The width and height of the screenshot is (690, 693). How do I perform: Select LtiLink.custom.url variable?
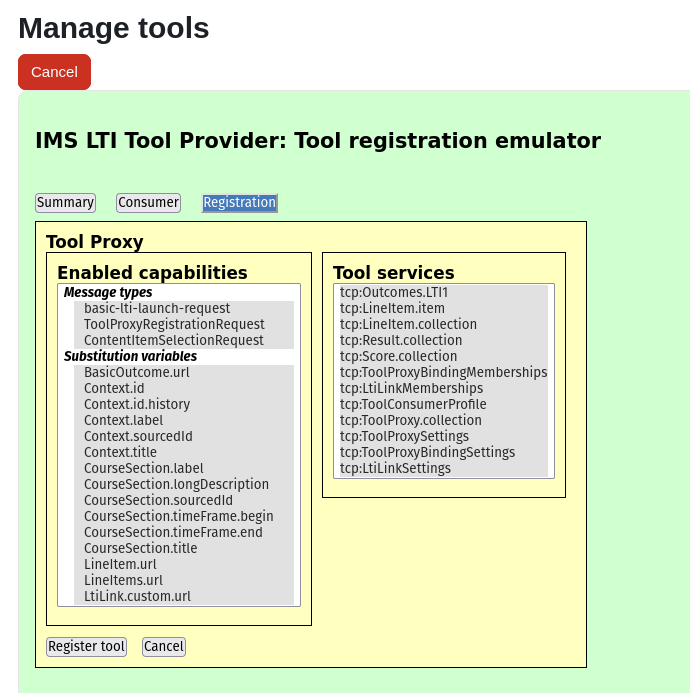[184, 596]
